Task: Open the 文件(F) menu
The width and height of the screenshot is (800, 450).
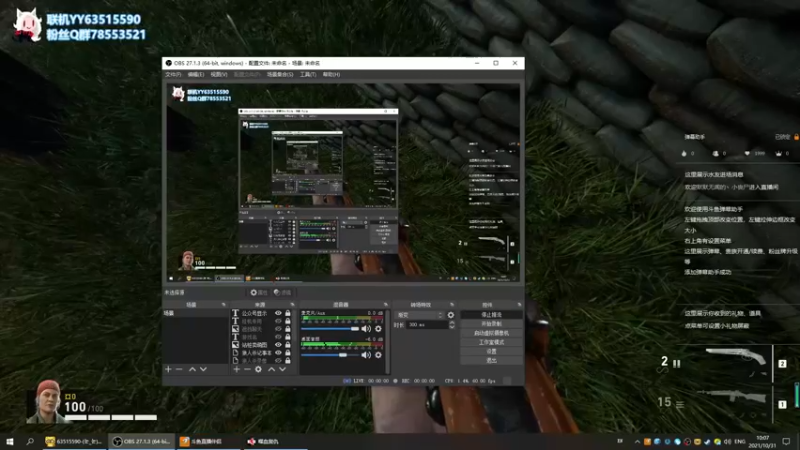Action: [x=173, y=74]
